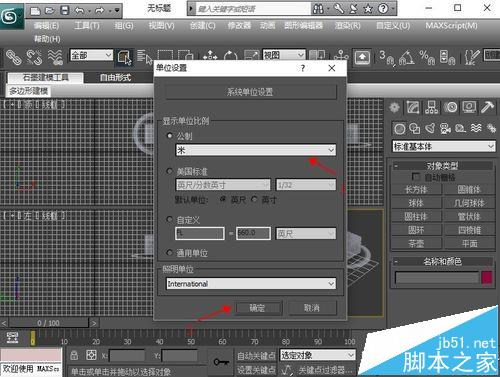Image resolution: width=500 pixels, height=377 pixels.
Task: Toggle the Spinner Snap icon
Action: pyautogui.click(x=447, y=57)
